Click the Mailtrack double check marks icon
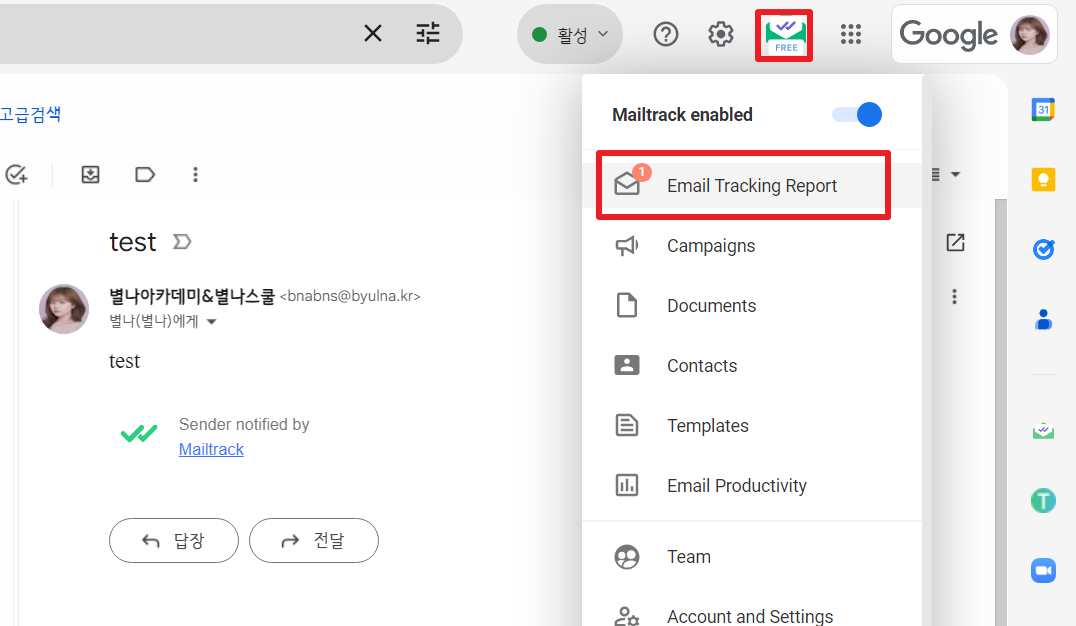Screen dimensions: 1076x626 point(139,433)
